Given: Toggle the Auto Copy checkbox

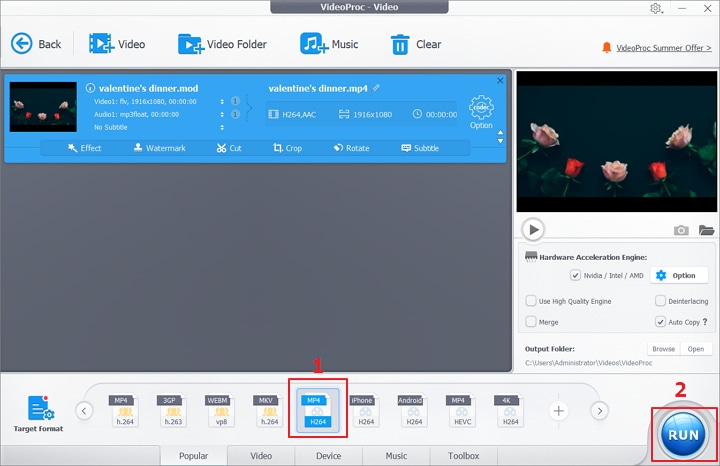Looking at the screenshot, I should tap(660, 321).
